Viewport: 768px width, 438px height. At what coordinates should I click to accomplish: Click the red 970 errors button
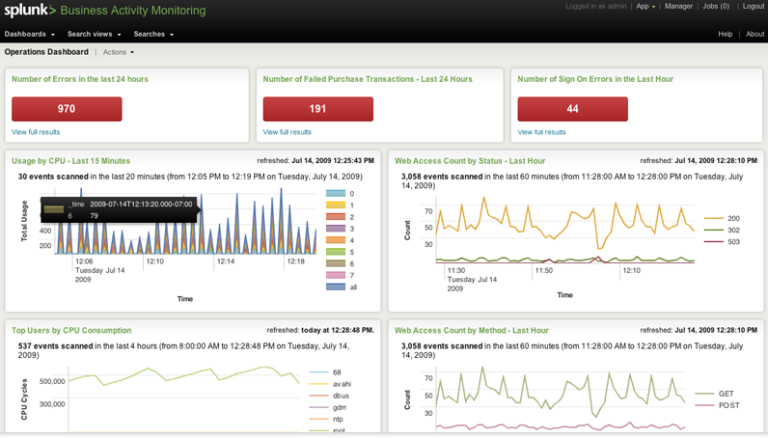click(x=67, y=109)
